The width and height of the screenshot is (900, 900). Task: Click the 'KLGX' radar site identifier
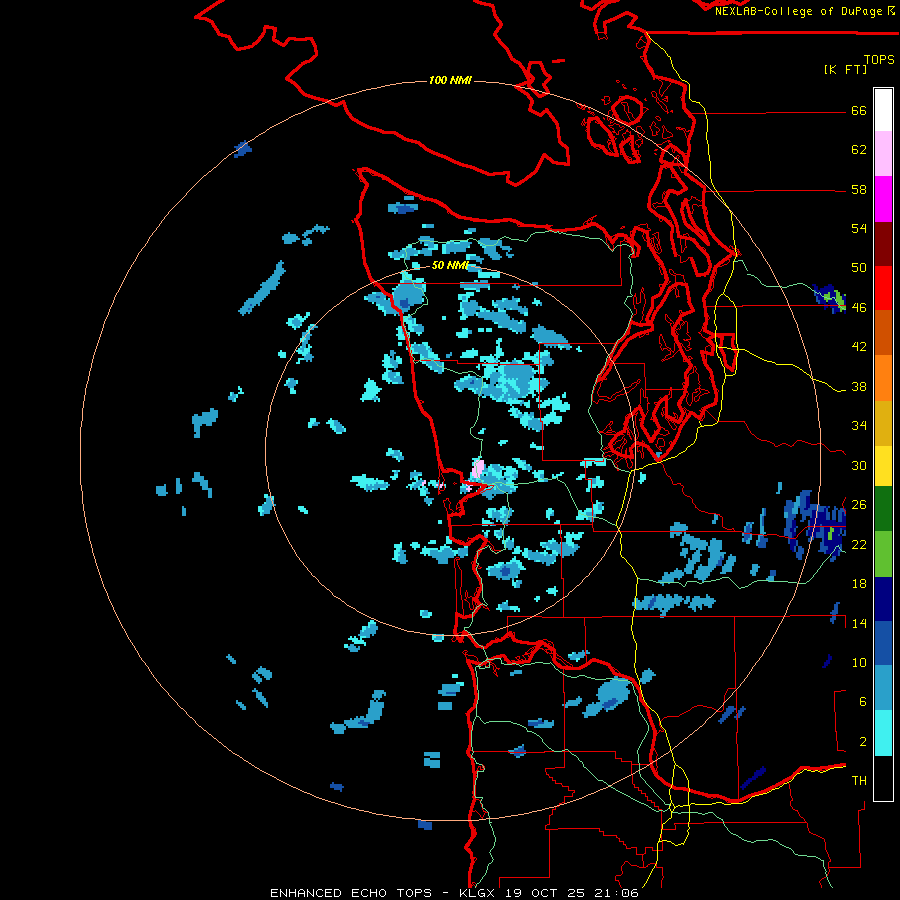point(479,893)
